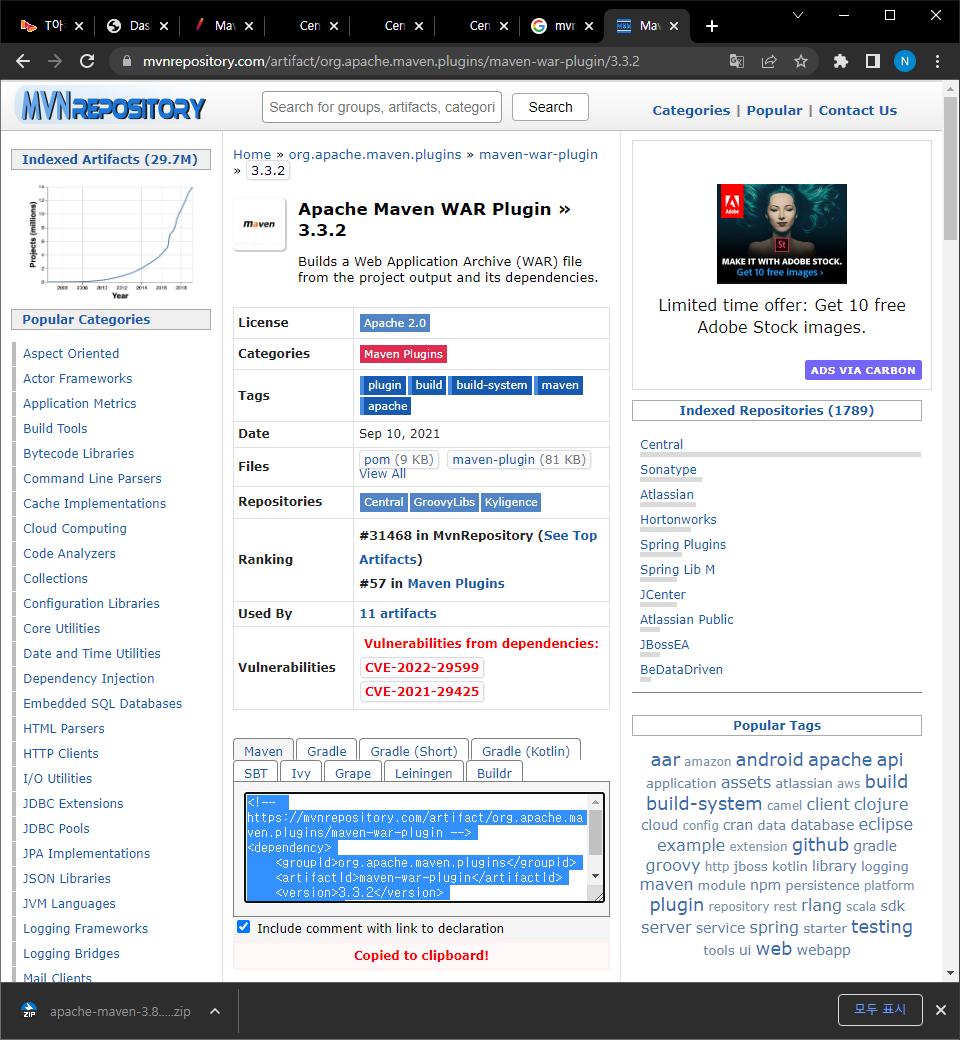Screen dimensions: 960x1040
Task: Open the Build Tools category
Action: [x=55, y=428]
